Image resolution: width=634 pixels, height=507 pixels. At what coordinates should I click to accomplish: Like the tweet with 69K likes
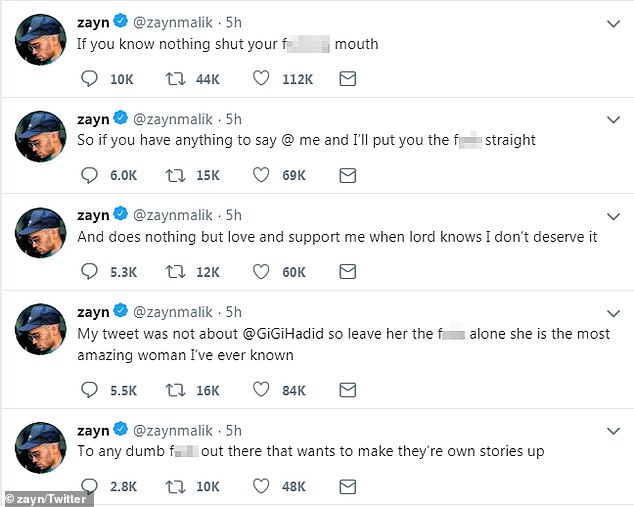point(262,175)
